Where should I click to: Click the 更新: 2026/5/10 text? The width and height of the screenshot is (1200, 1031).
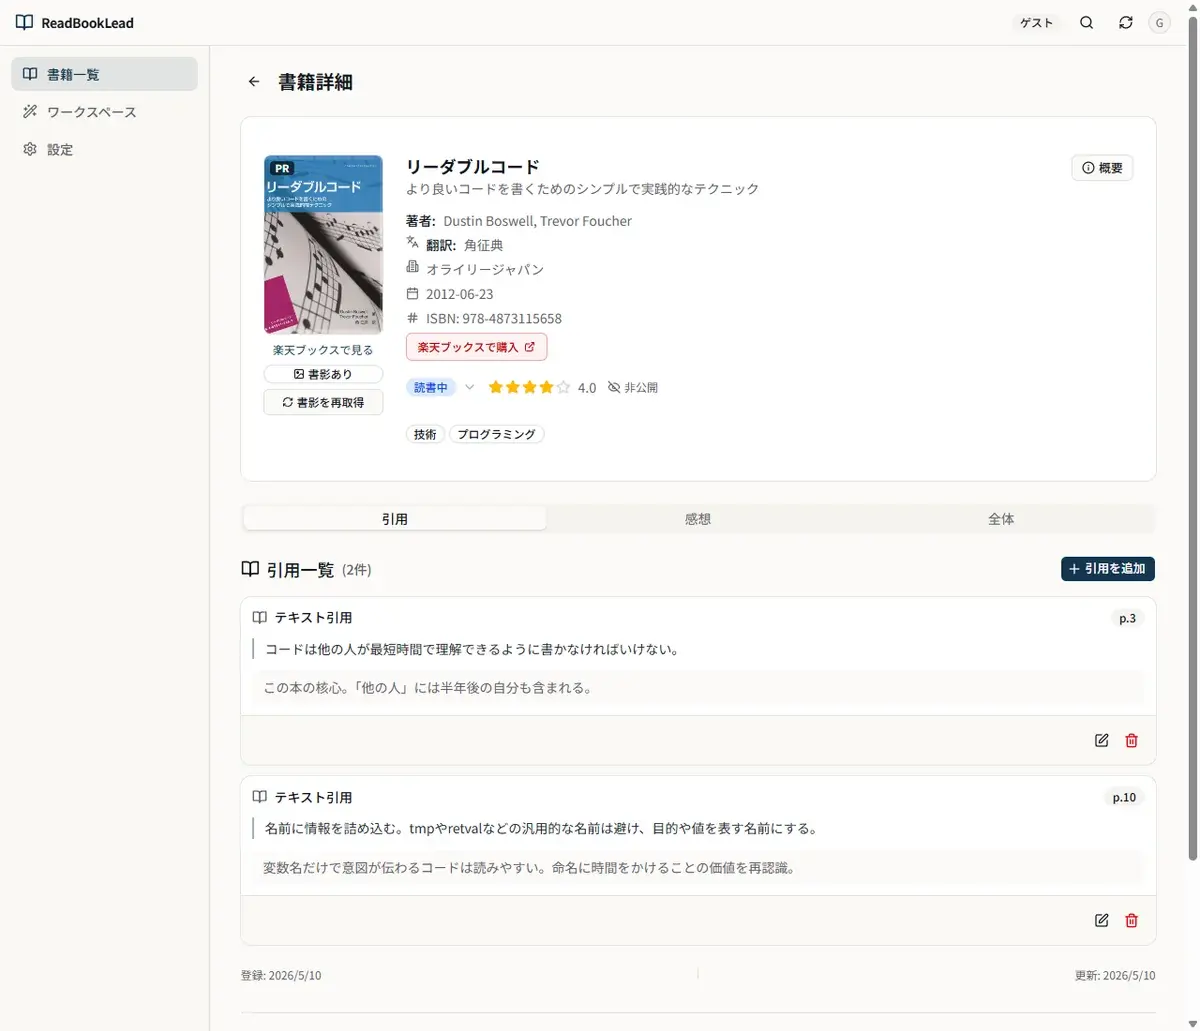(x=1115, y=975)
